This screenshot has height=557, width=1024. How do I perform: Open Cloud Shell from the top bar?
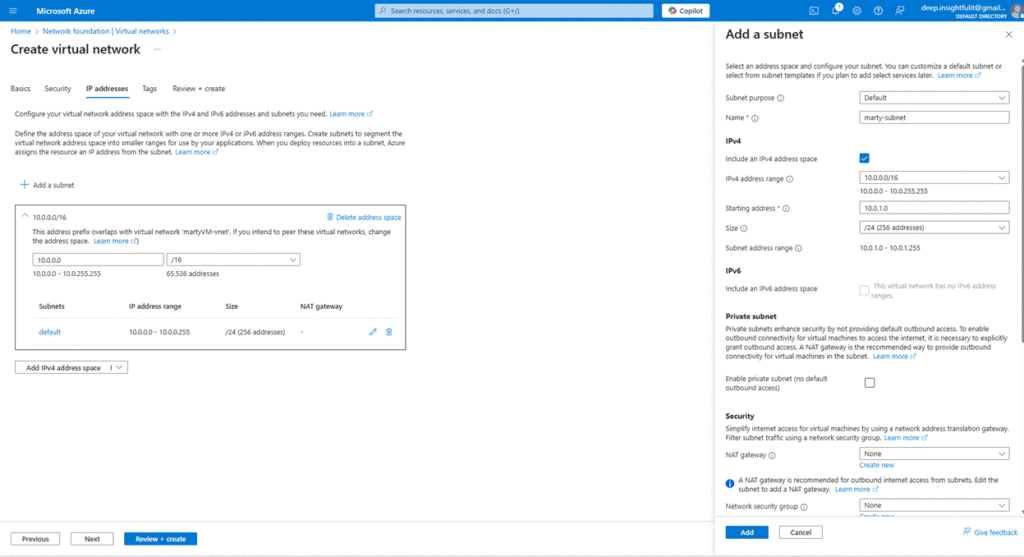(814, 10)
